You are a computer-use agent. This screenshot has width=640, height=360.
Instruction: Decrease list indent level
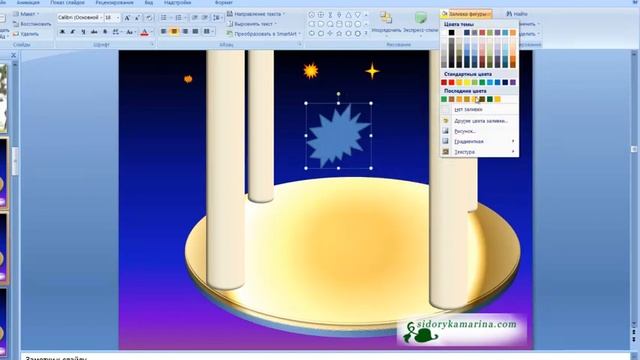click(195, 18)
